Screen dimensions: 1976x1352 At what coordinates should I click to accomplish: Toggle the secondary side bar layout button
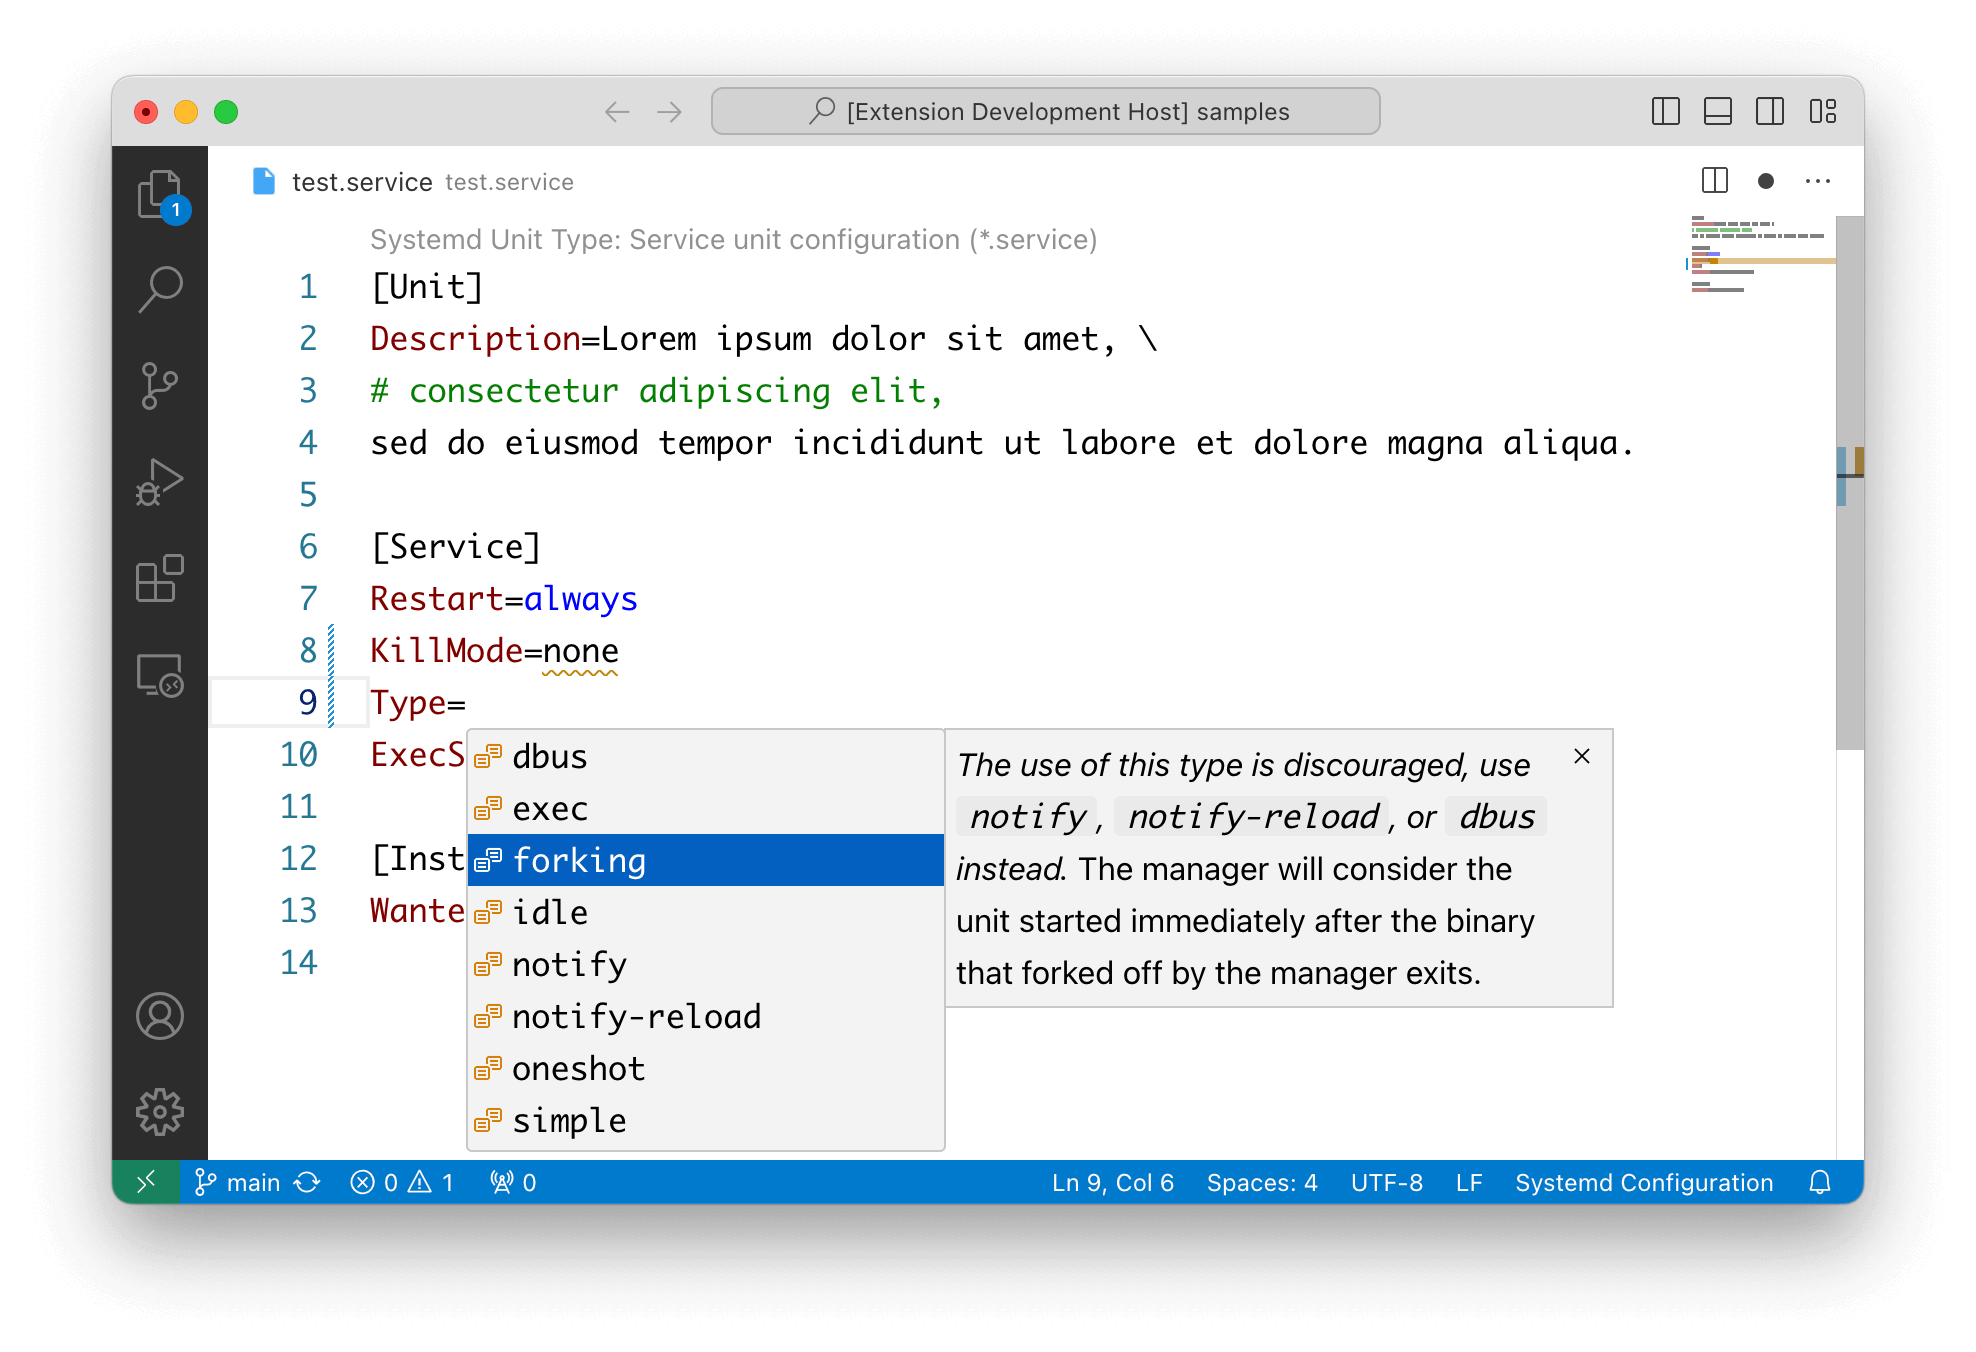(1769, 111)
